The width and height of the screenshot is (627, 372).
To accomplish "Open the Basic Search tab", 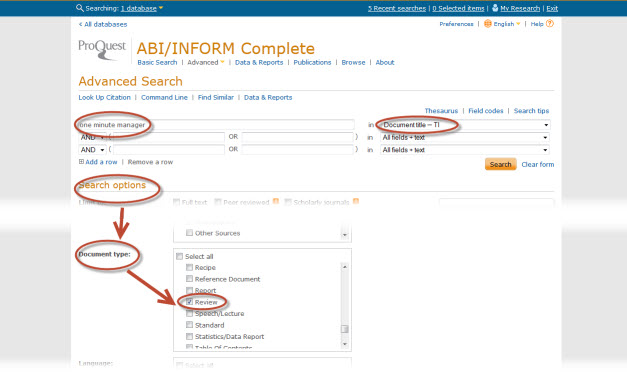I will [157, 62].
